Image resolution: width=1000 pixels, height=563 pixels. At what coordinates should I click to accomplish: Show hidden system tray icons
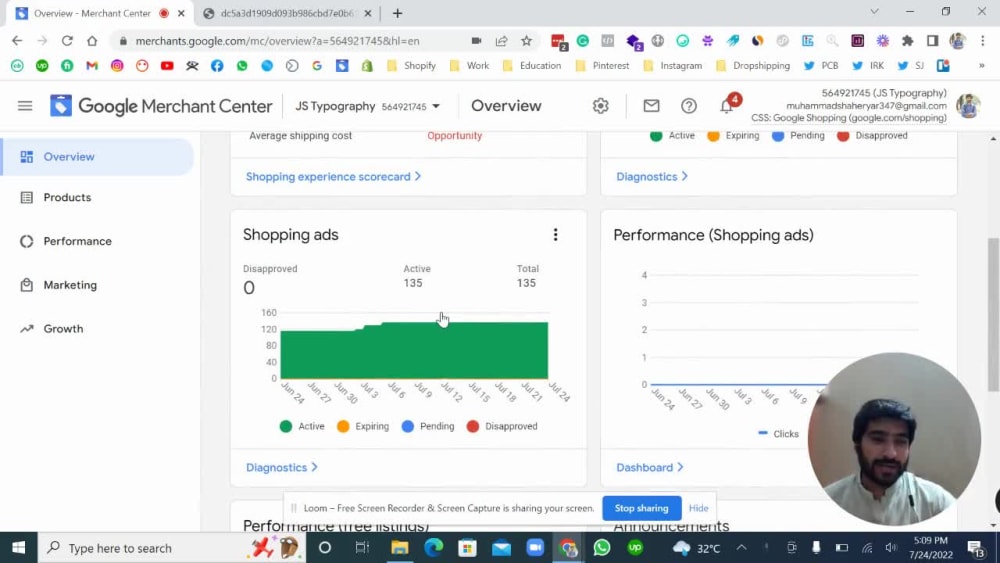point(741,548)
